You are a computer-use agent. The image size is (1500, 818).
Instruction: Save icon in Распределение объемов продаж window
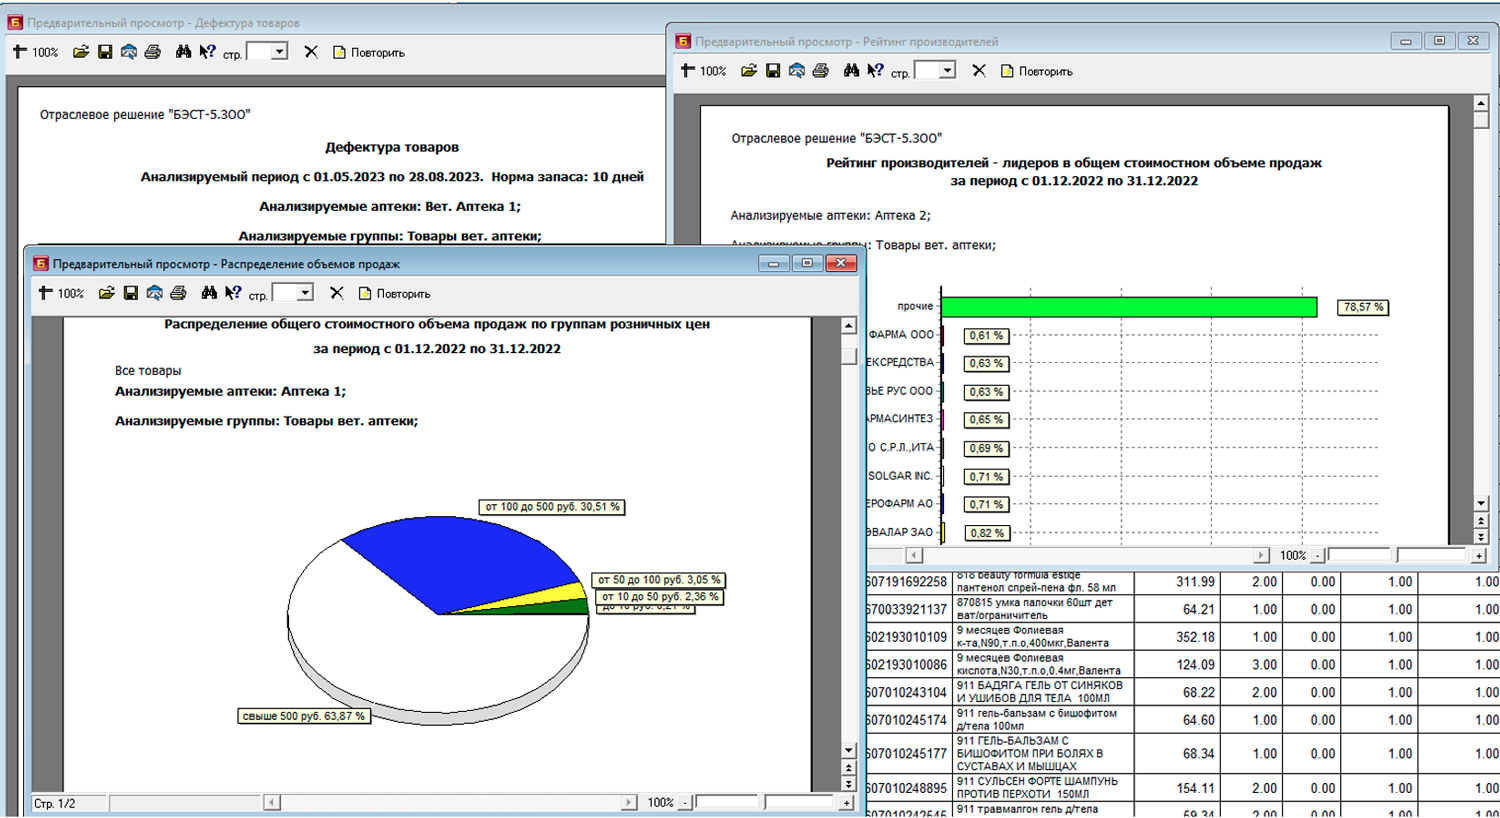pyautogui.click(x=131, y=293)
